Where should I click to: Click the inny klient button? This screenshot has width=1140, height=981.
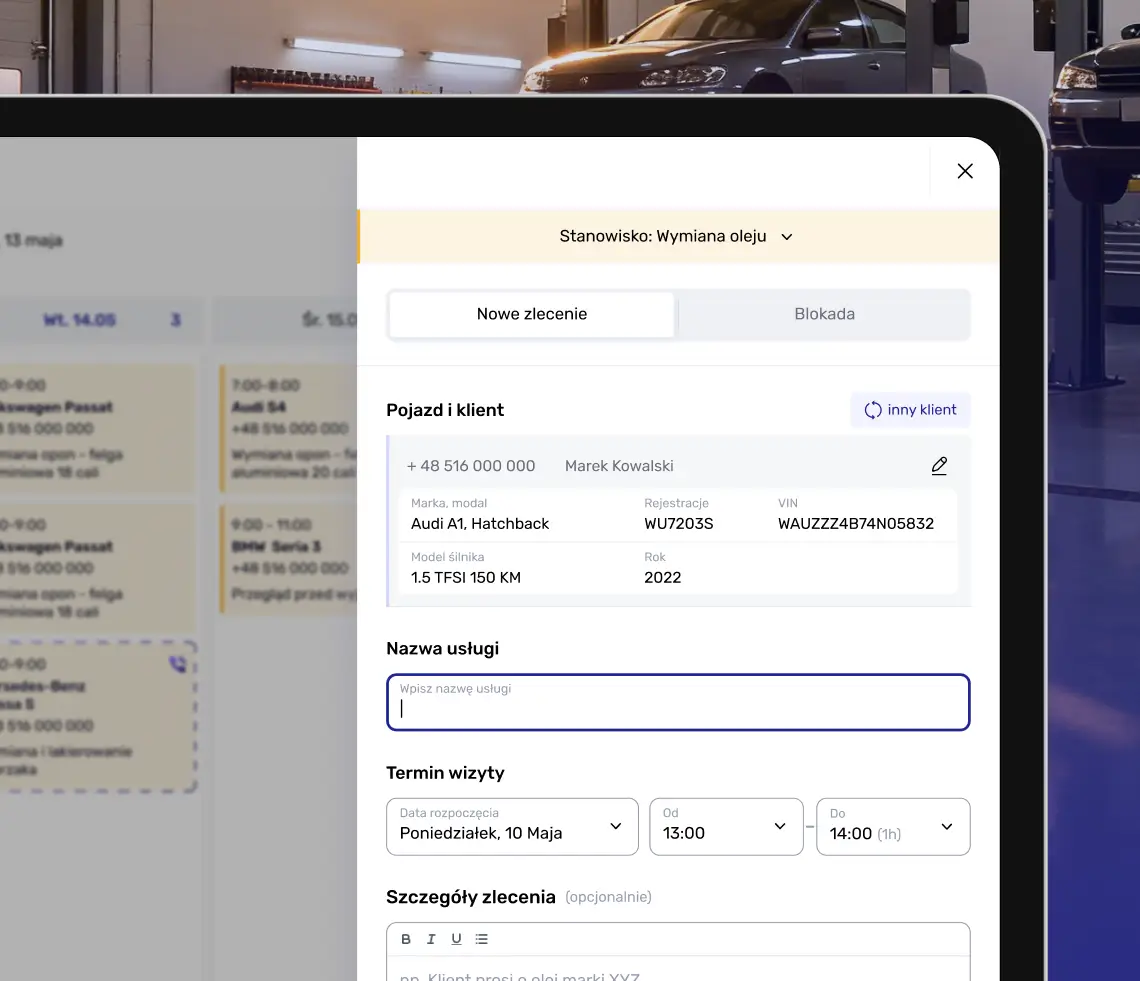point(910,409)
